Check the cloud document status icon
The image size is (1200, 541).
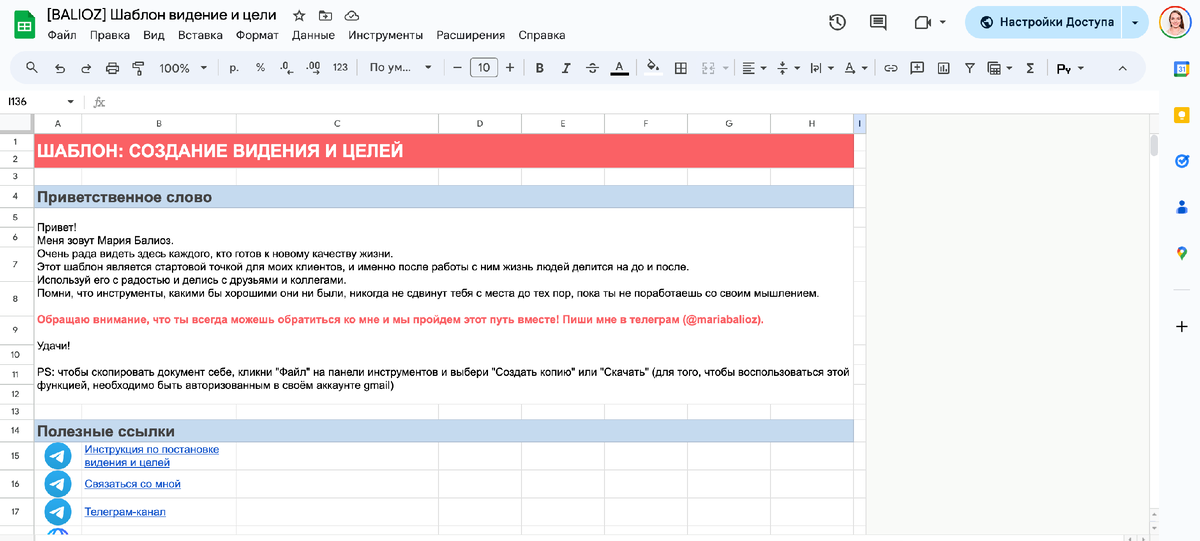point(352,16)
